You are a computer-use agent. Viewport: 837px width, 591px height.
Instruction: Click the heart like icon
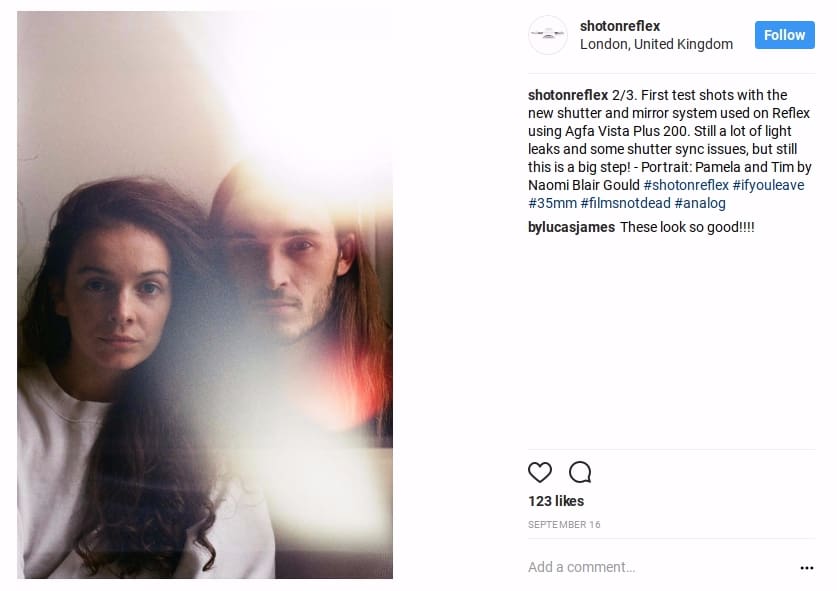click(x=539, y=472)
